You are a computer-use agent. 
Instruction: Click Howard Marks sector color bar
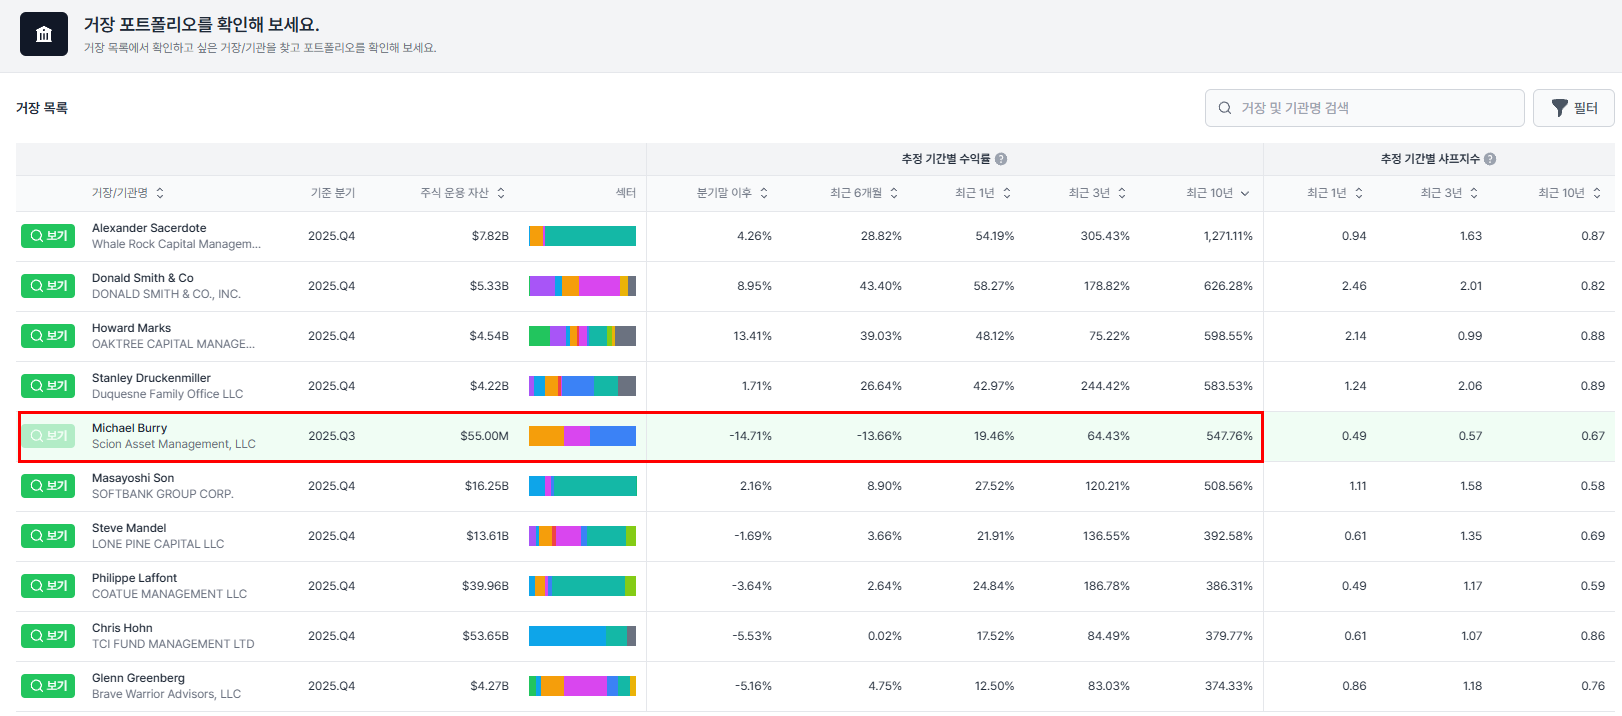[x=582, y=336]
